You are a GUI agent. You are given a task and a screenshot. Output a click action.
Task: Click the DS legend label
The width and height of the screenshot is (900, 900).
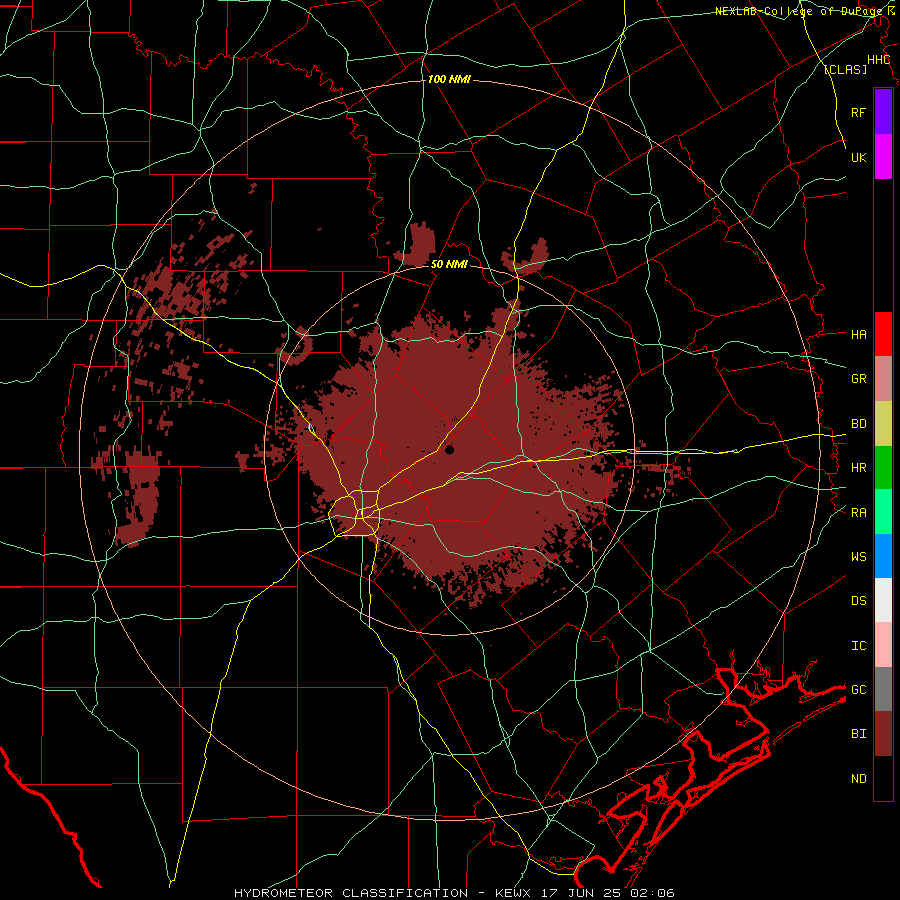(x=858, y=601)
